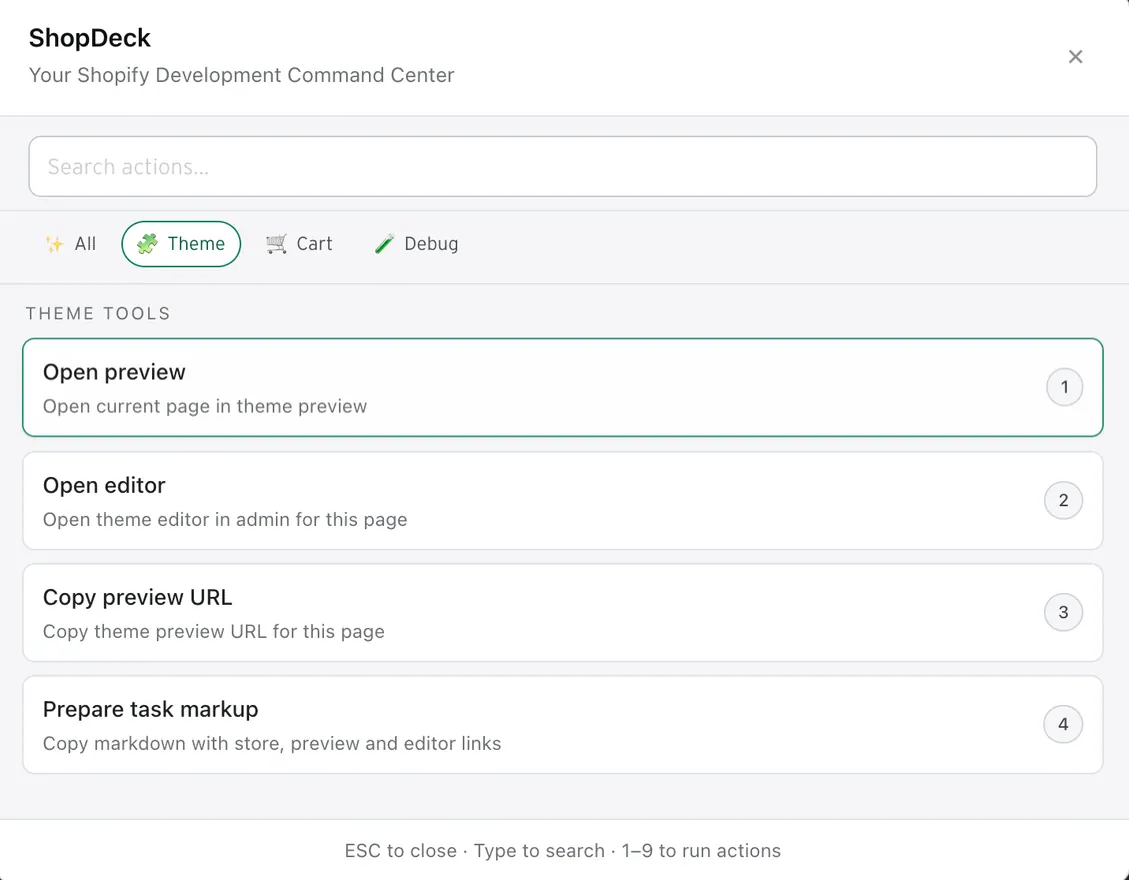This screenshot has width=1129, height=880.
Task: Click the shortcut badge numbered 3
Action: point(1063,613)
